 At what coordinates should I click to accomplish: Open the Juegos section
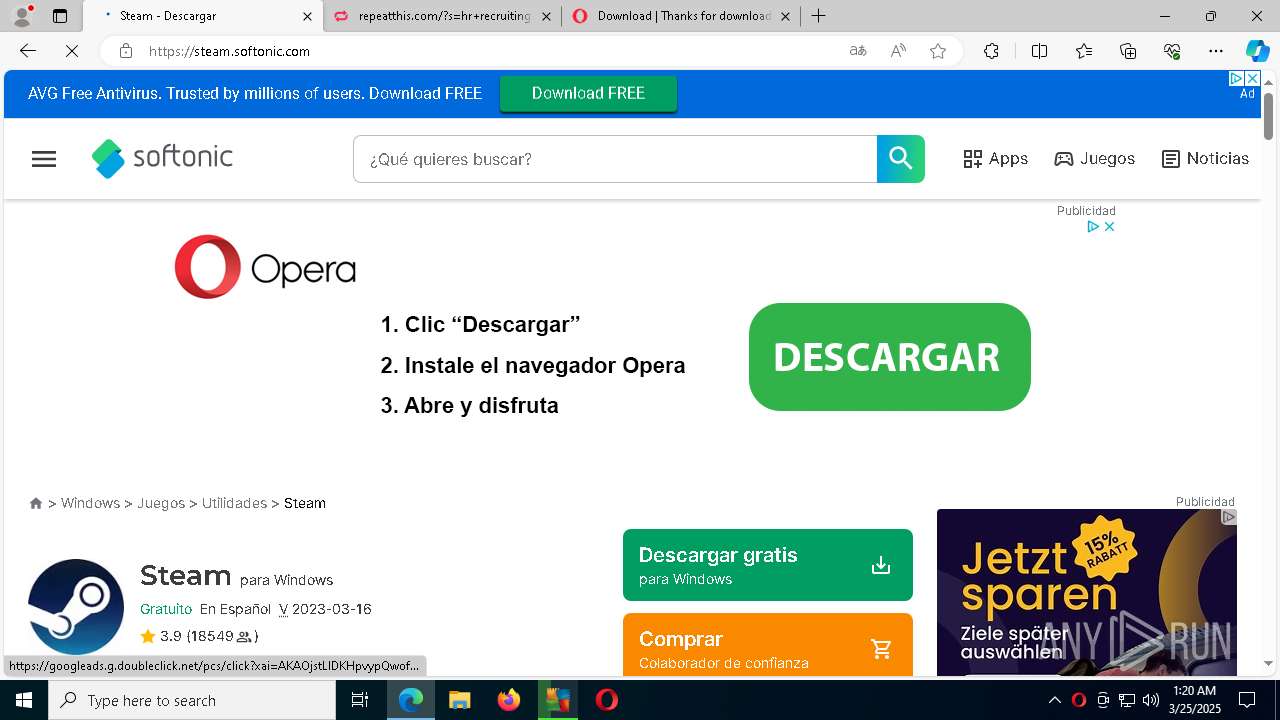tap(1095, 159)
